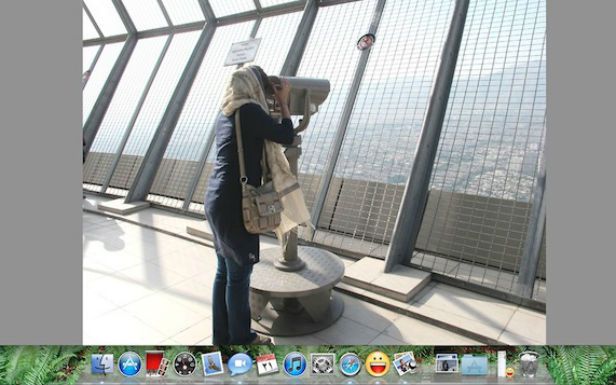Viewport: 616px width, 385px height.
Task: Open the Mail app from the dock
Action: click(212, 364)
